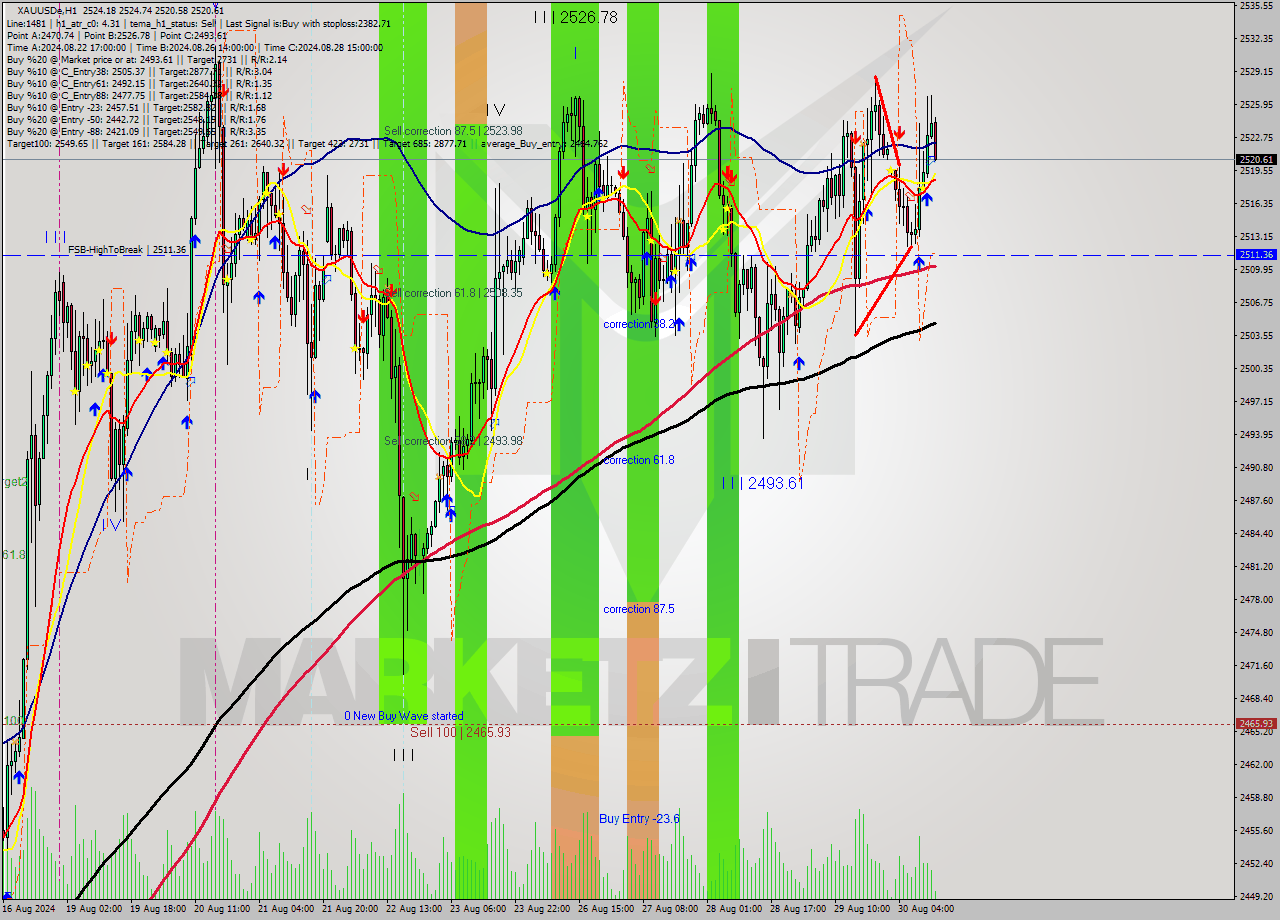This screenshot has height=920, width=1280.
Task: Click the '23 Aug 22:00' time label
Action: (541, 909)
